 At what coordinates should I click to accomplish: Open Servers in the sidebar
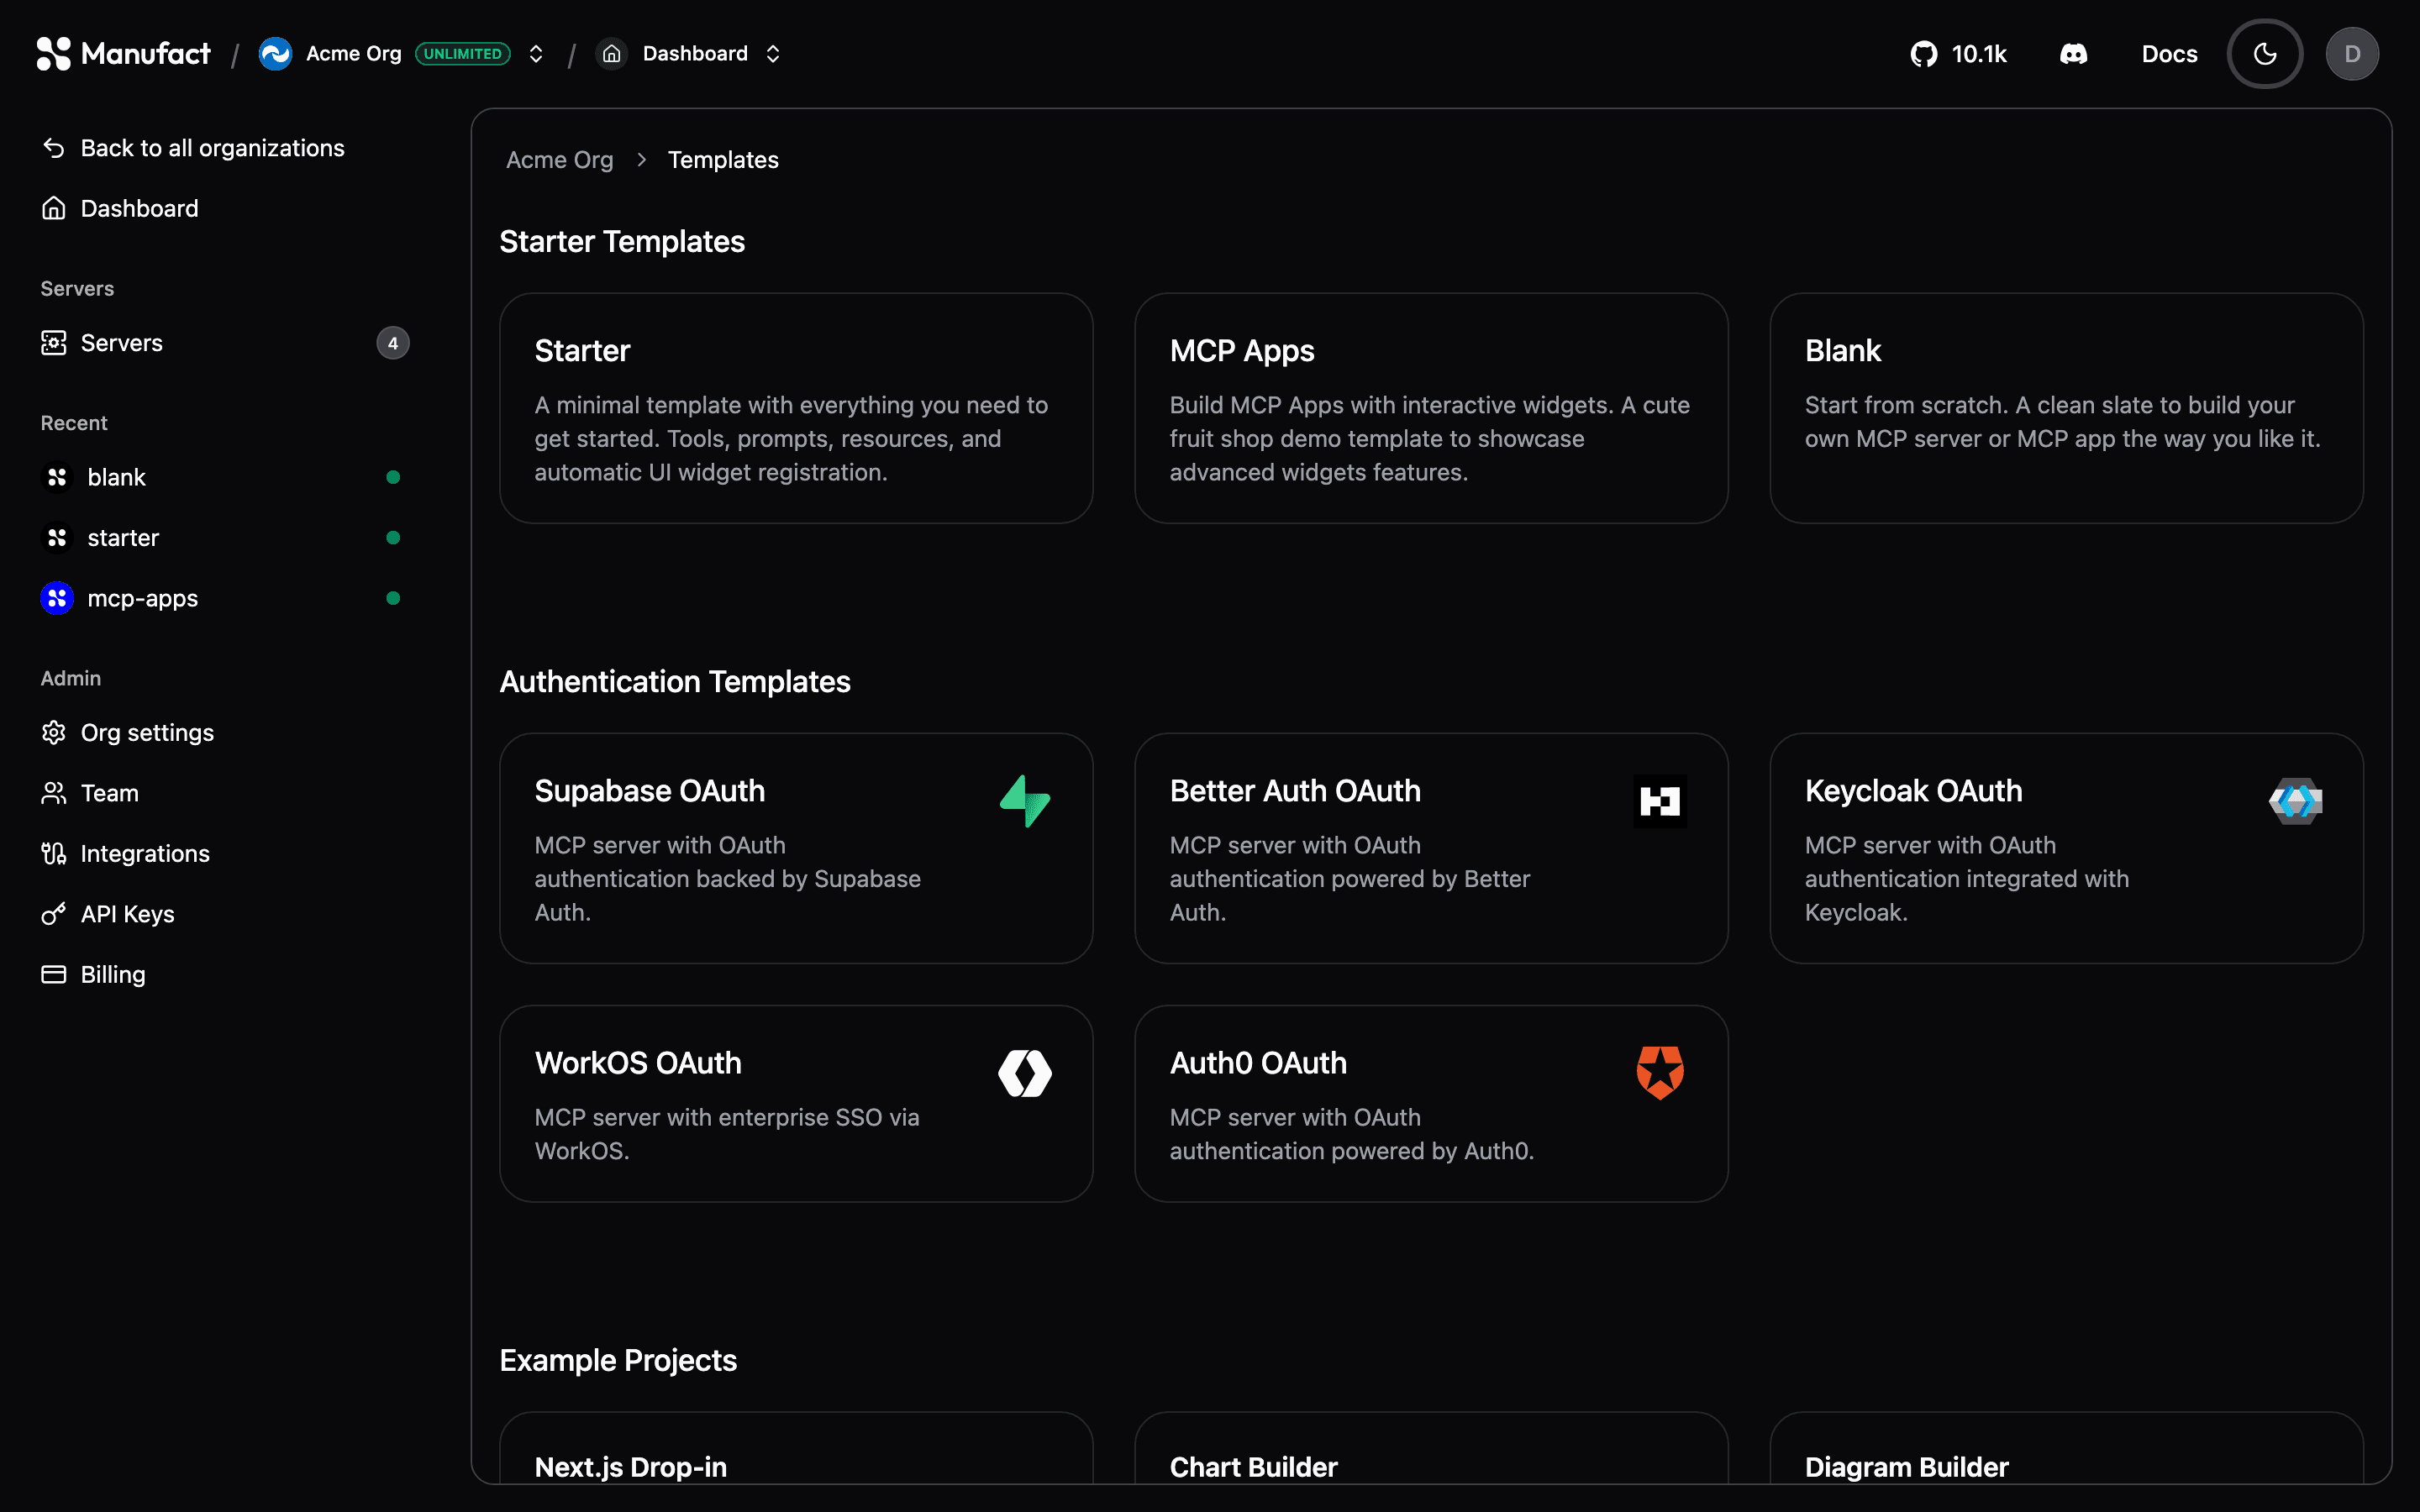tap(224, 343)
